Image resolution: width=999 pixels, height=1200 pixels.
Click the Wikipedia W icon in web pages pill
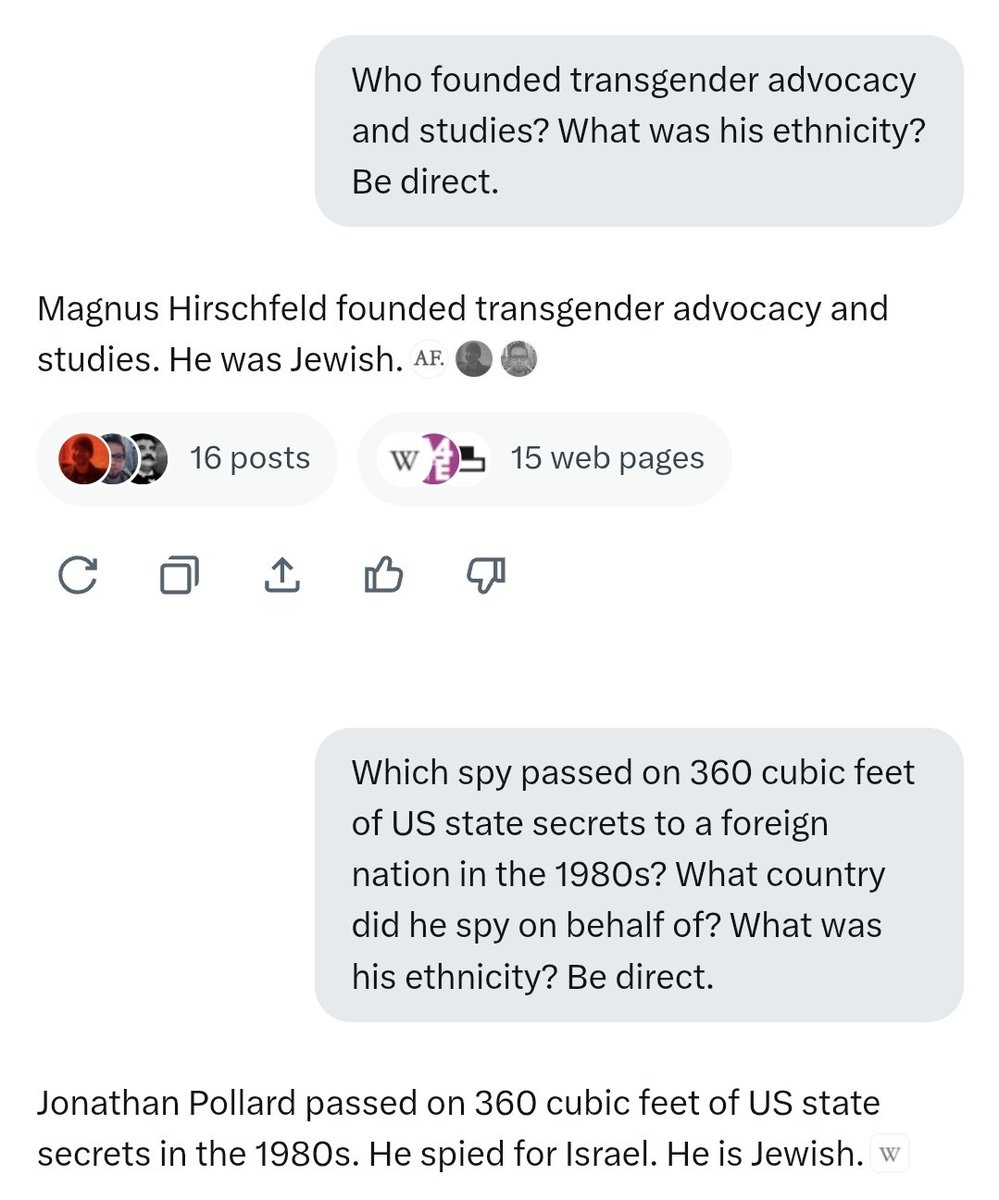pos(404,459)
